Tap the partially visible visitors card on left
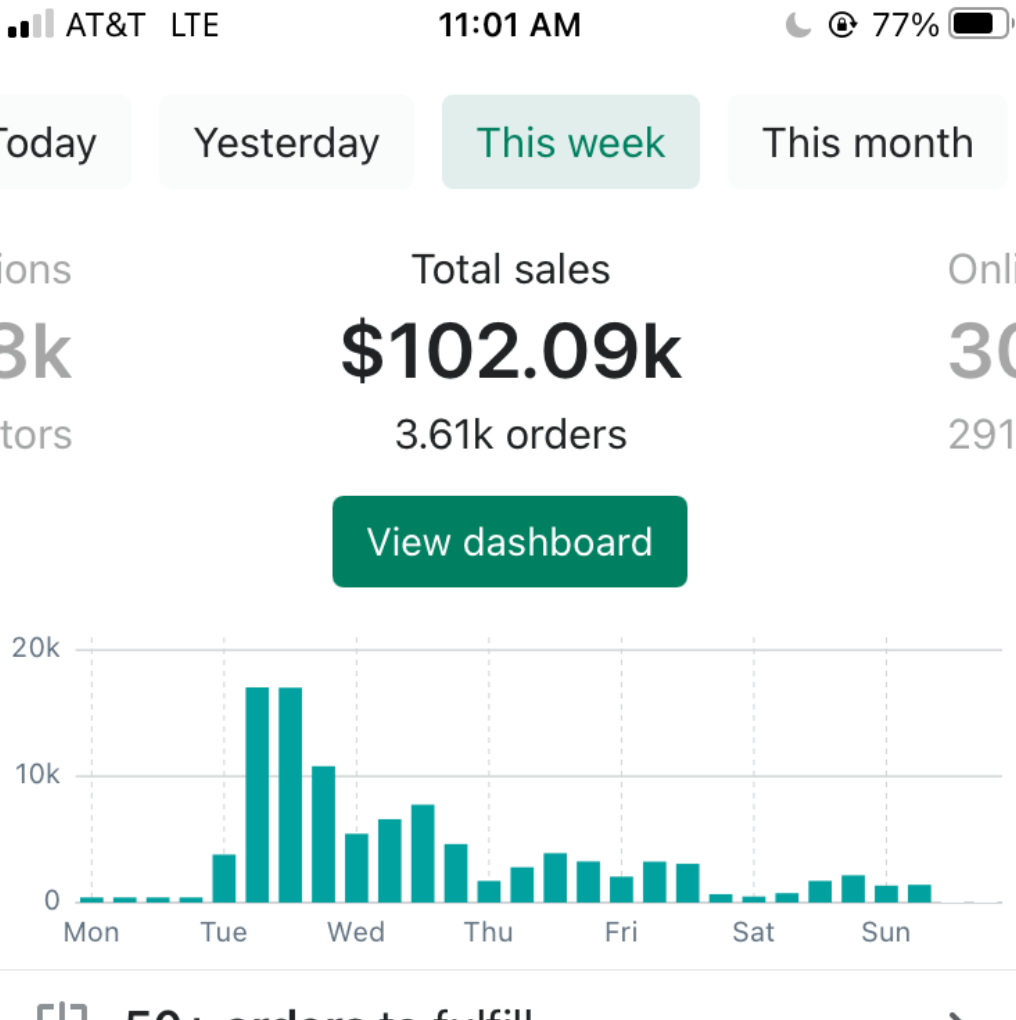The image size is (1016, 1020). tap(36, 352)
